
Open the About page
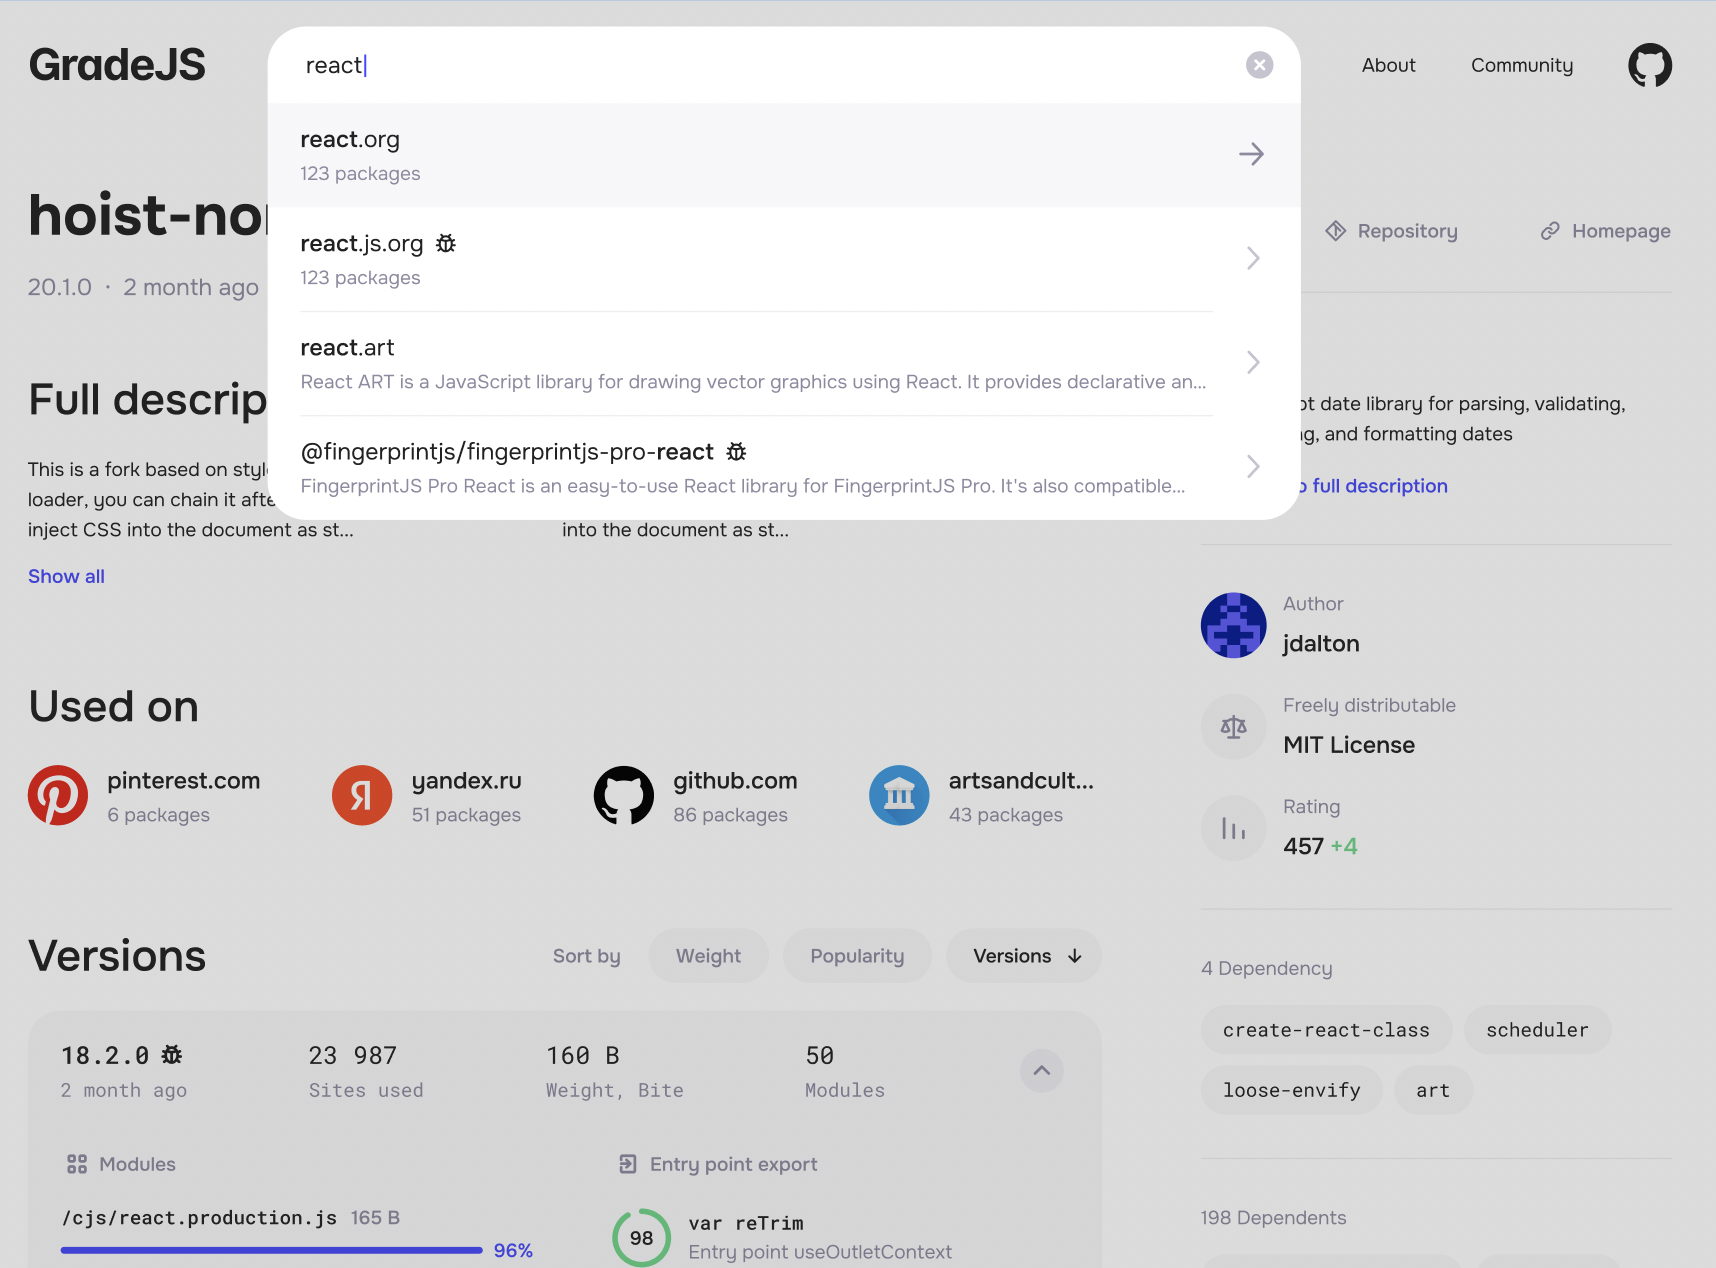pos(1388,65)
